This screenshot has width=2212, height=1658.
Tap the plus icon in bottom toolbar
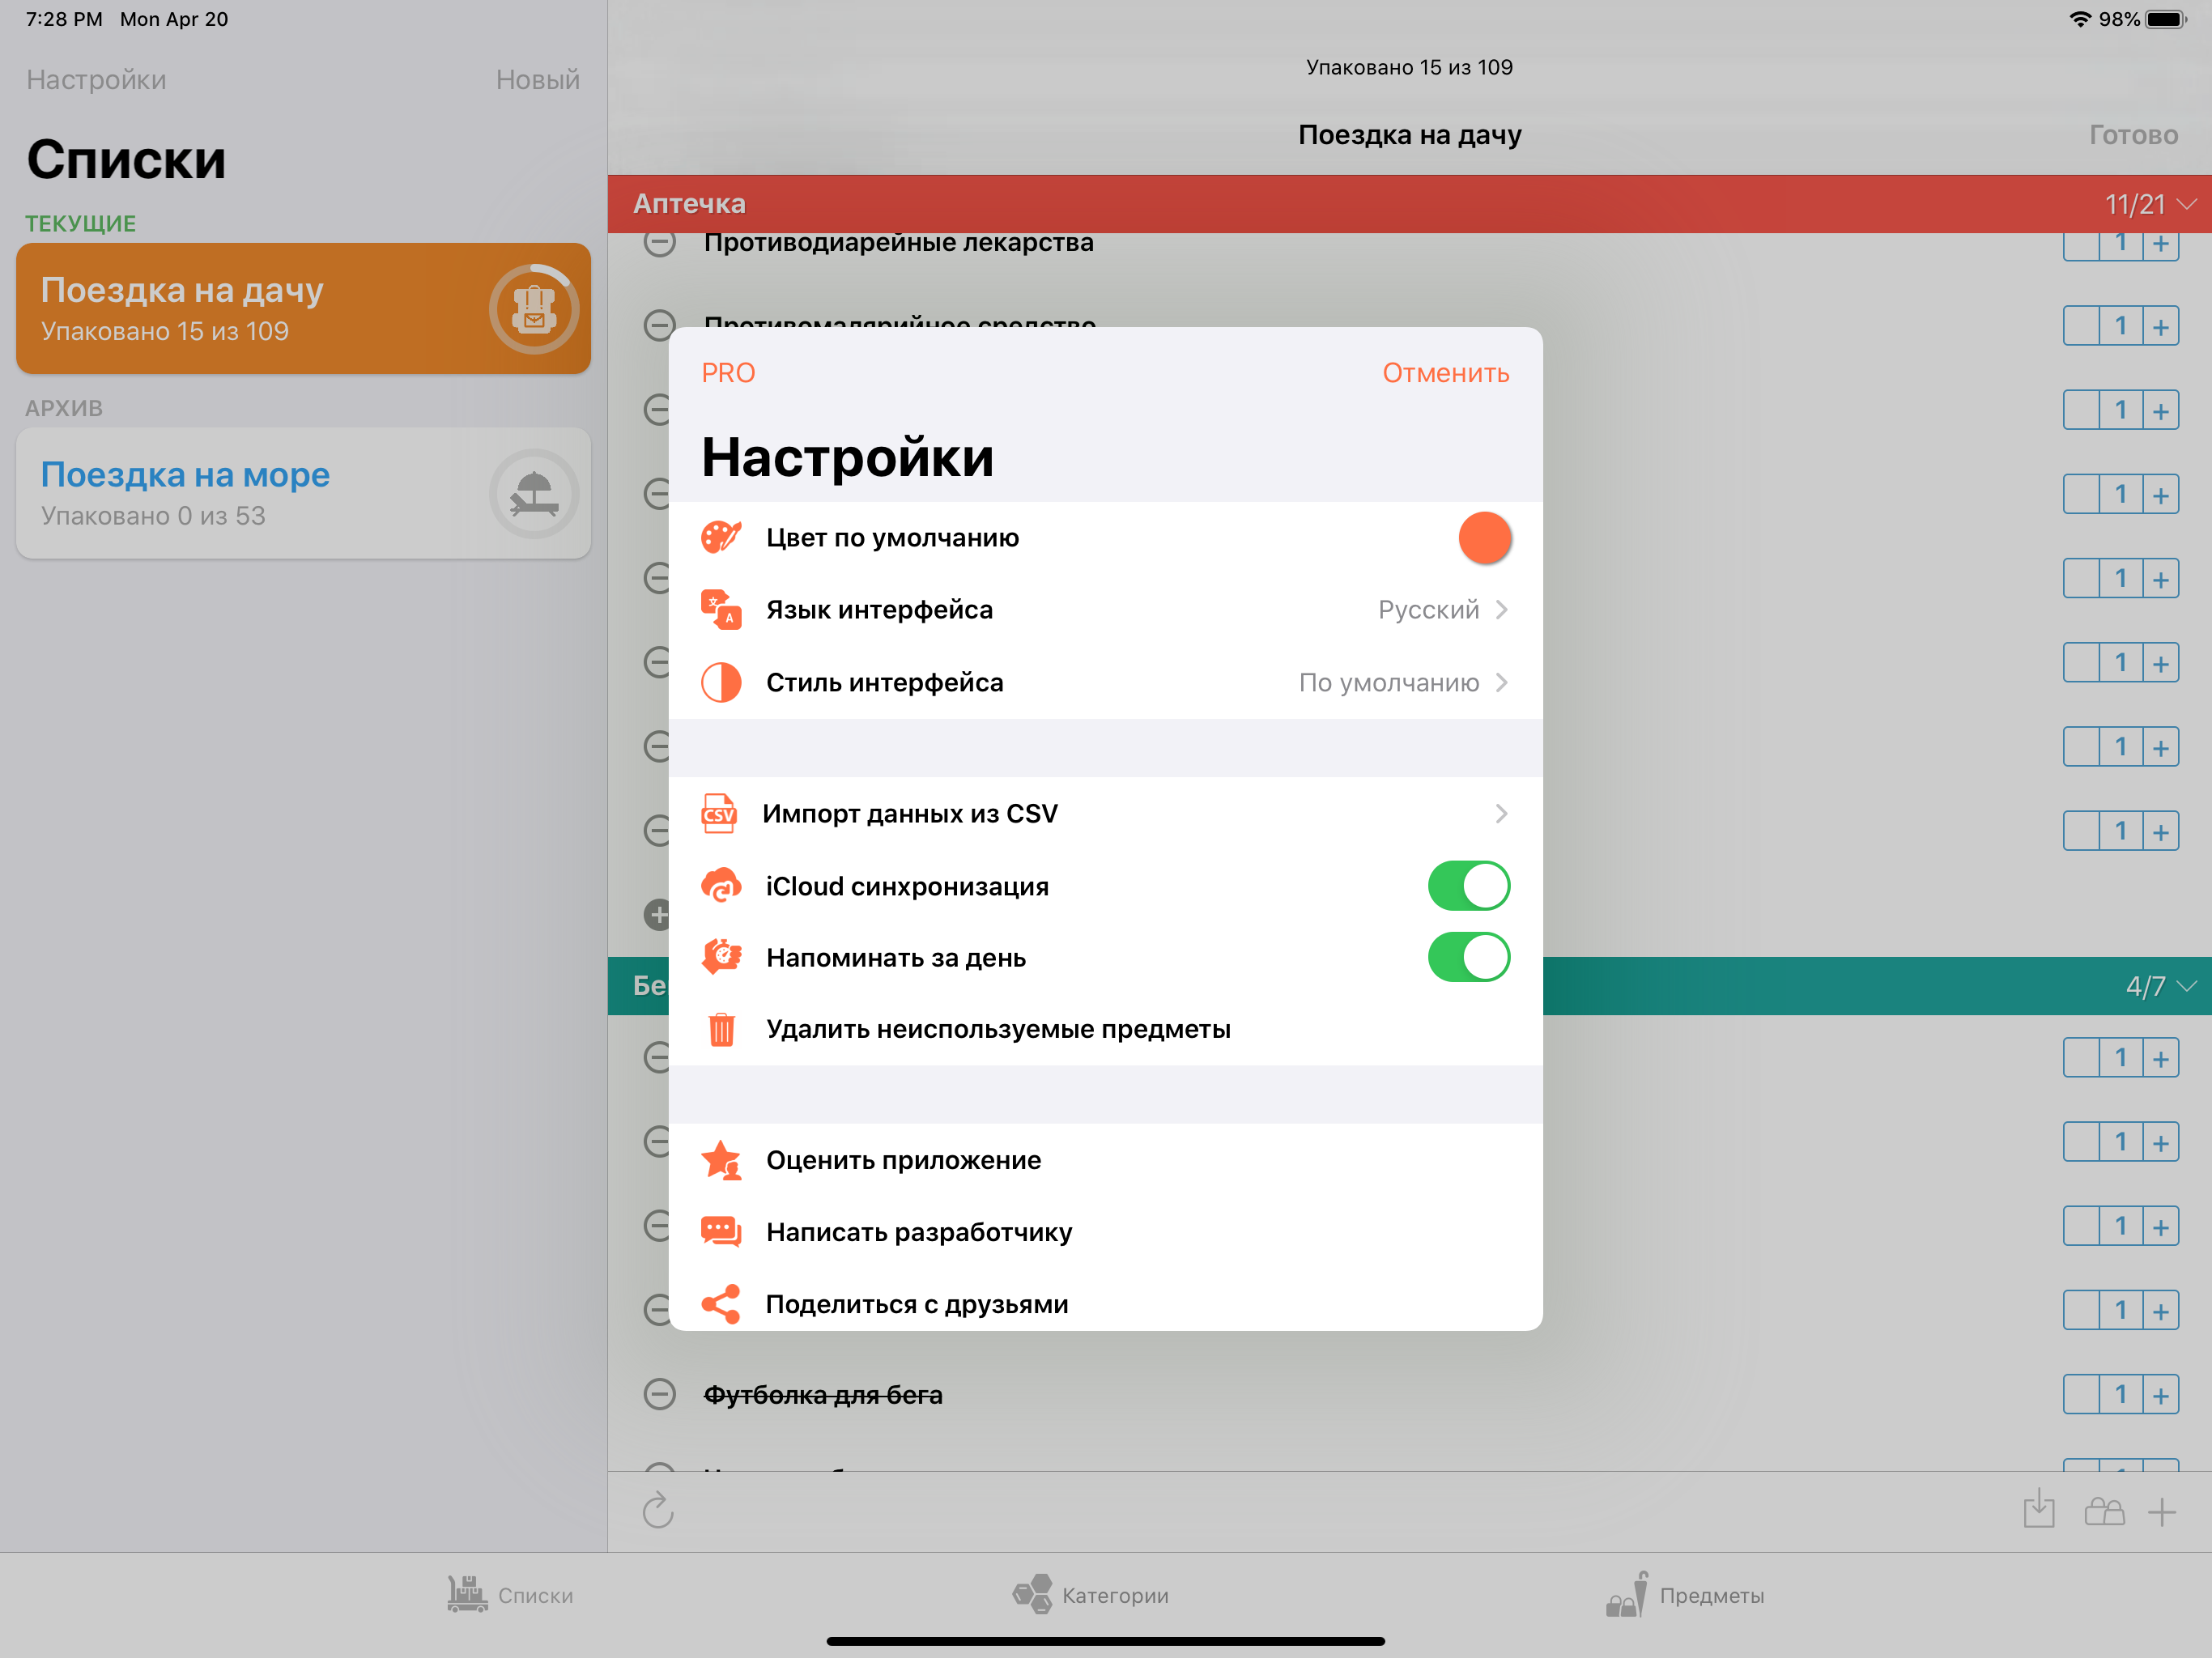(x=2162, y=1512)
